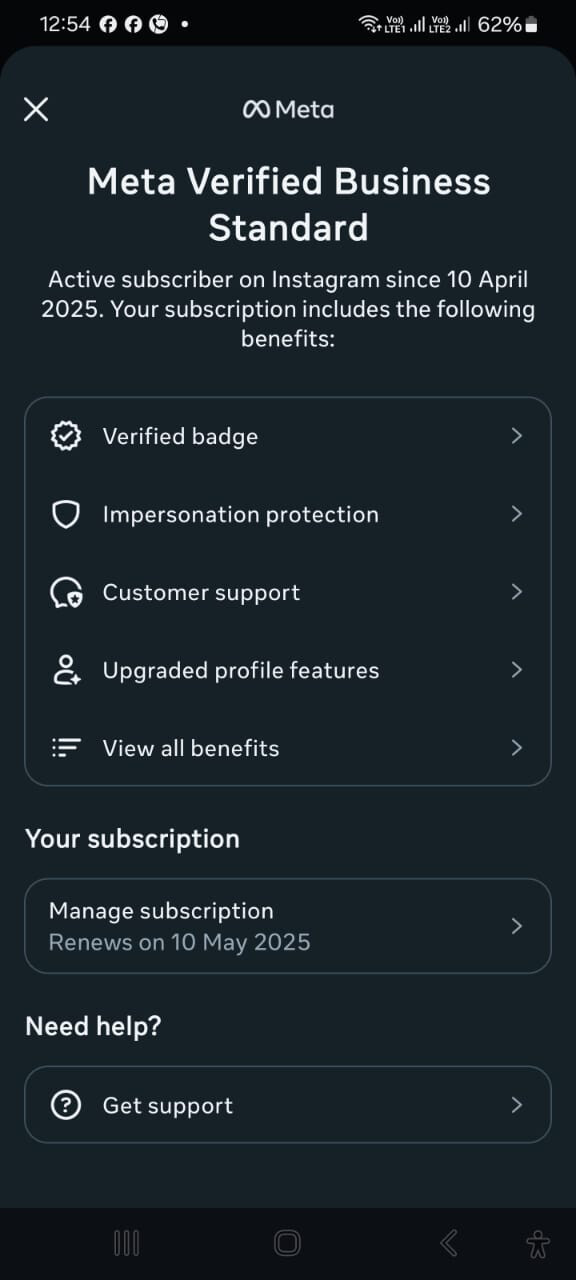Open the Upgraded profile features entry

288,670
